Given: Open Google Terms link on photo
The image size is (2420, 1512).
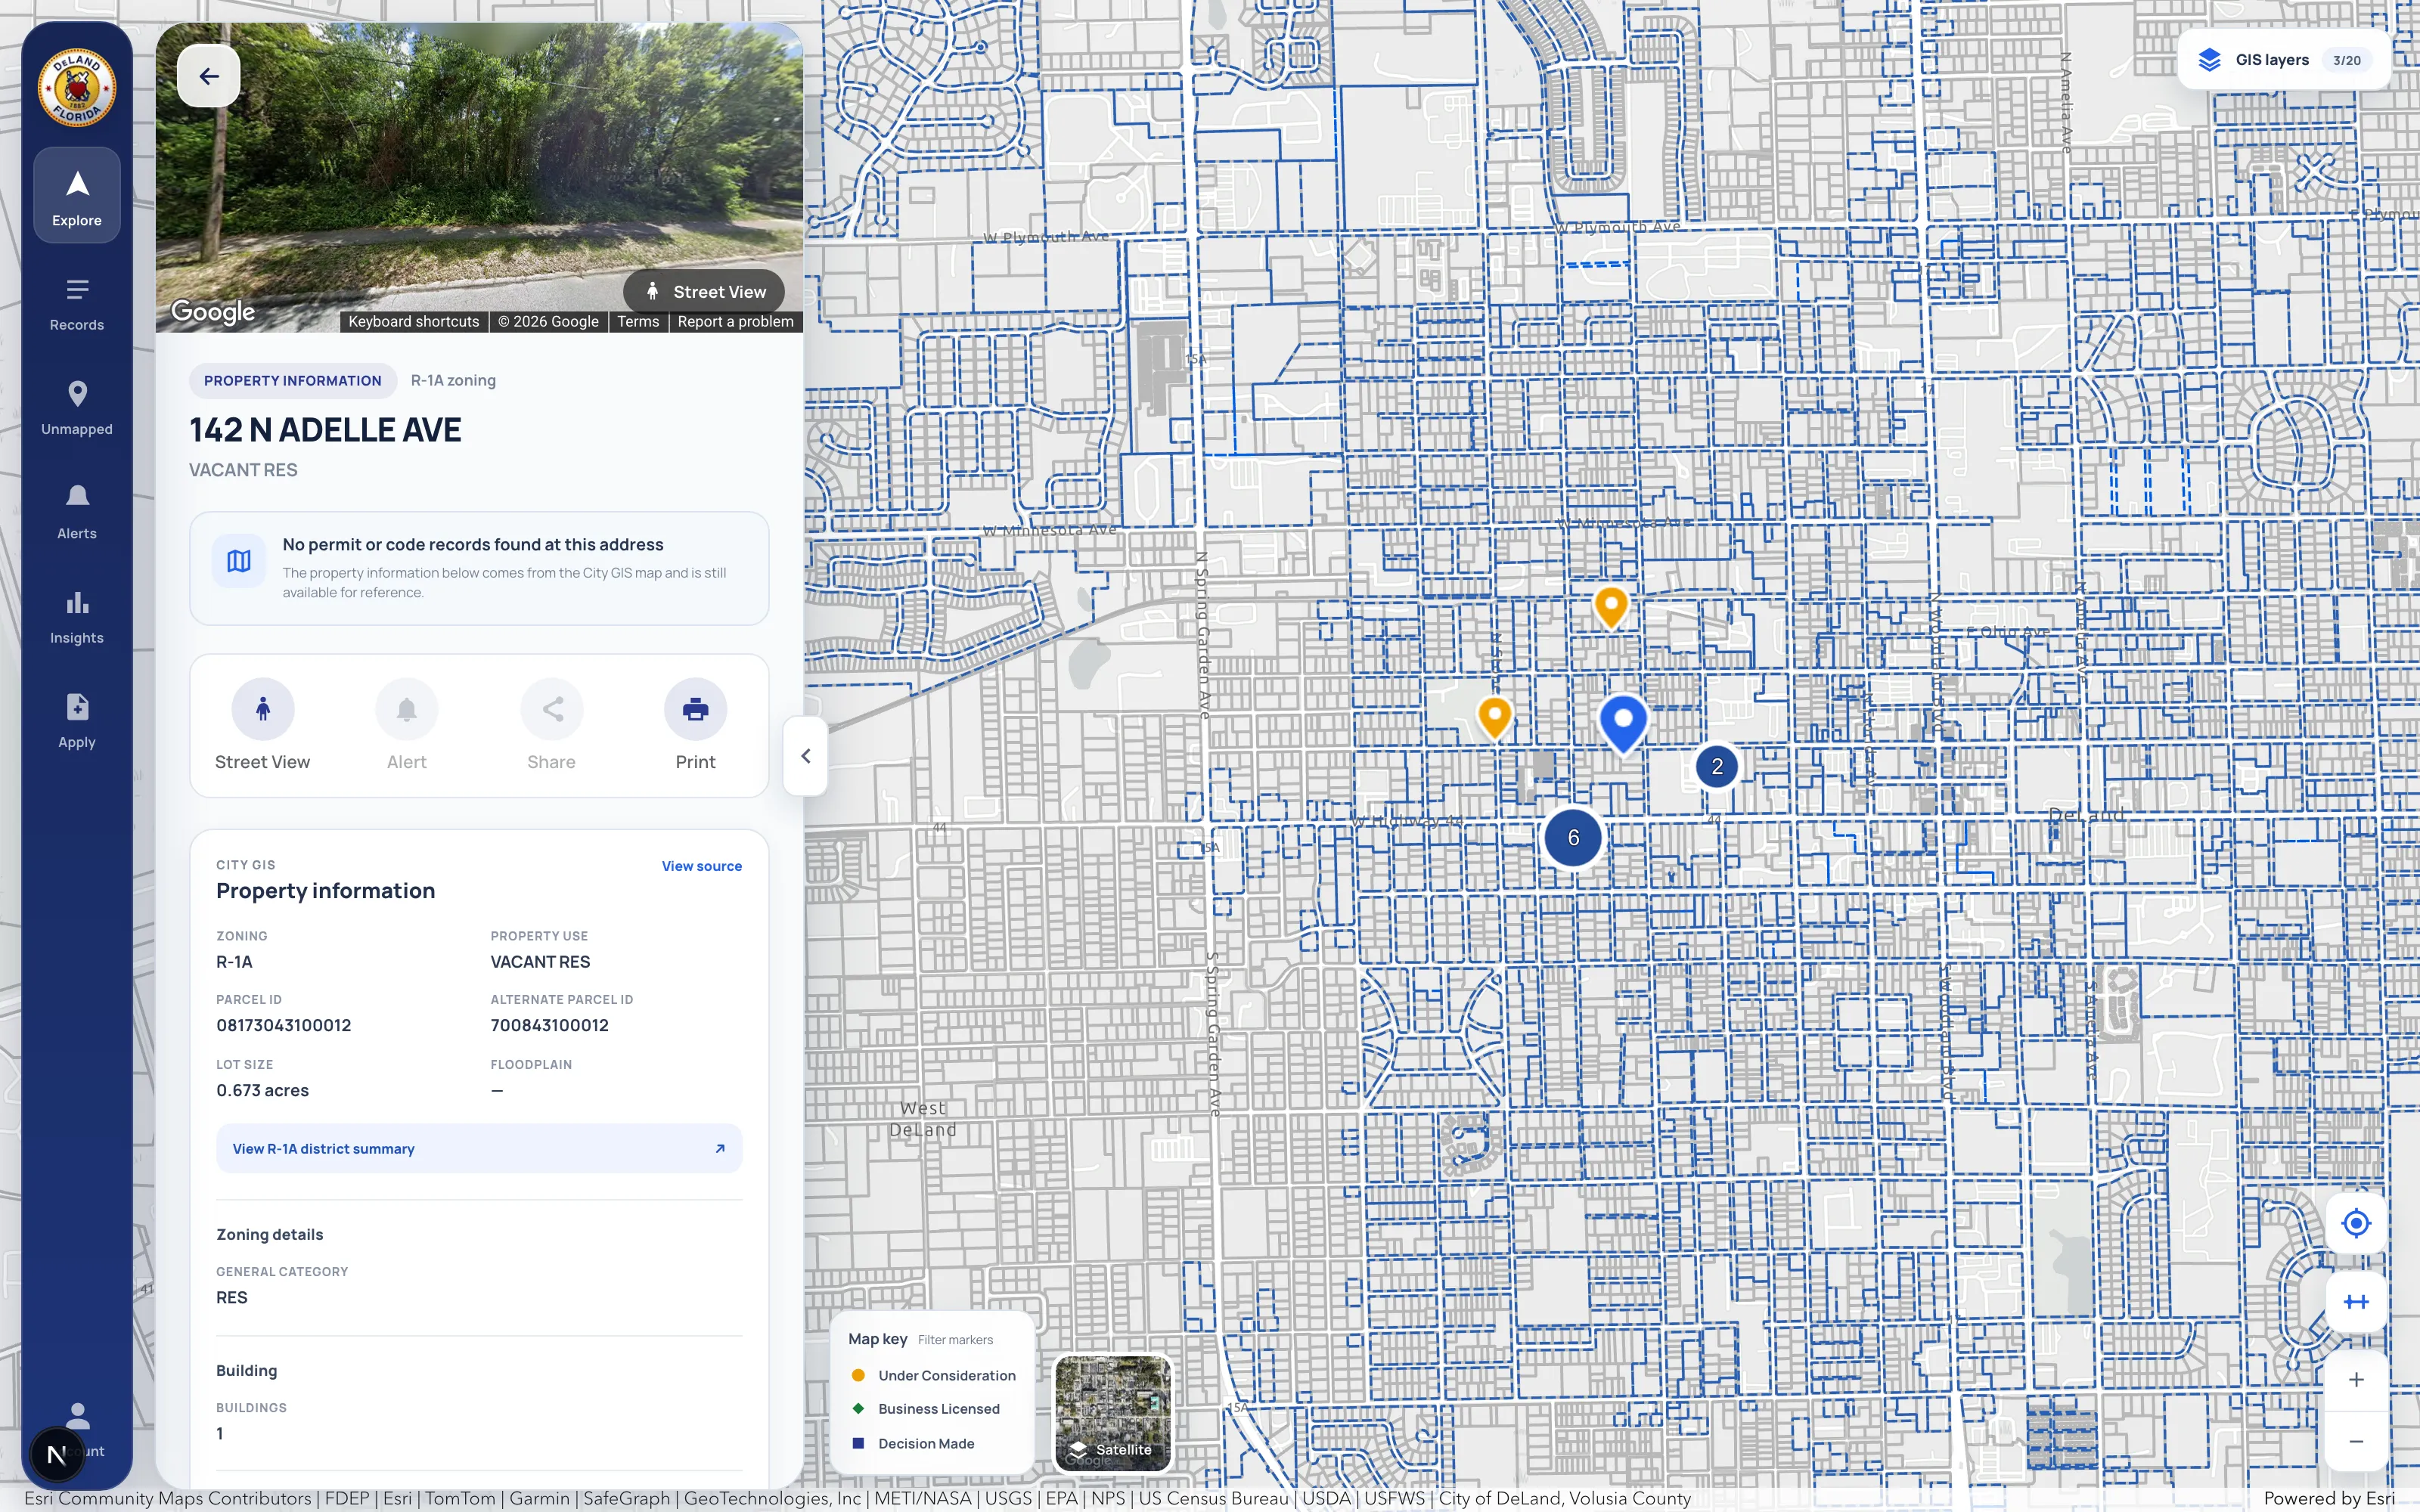Looking at the screenshot, I should click(638, 322).
